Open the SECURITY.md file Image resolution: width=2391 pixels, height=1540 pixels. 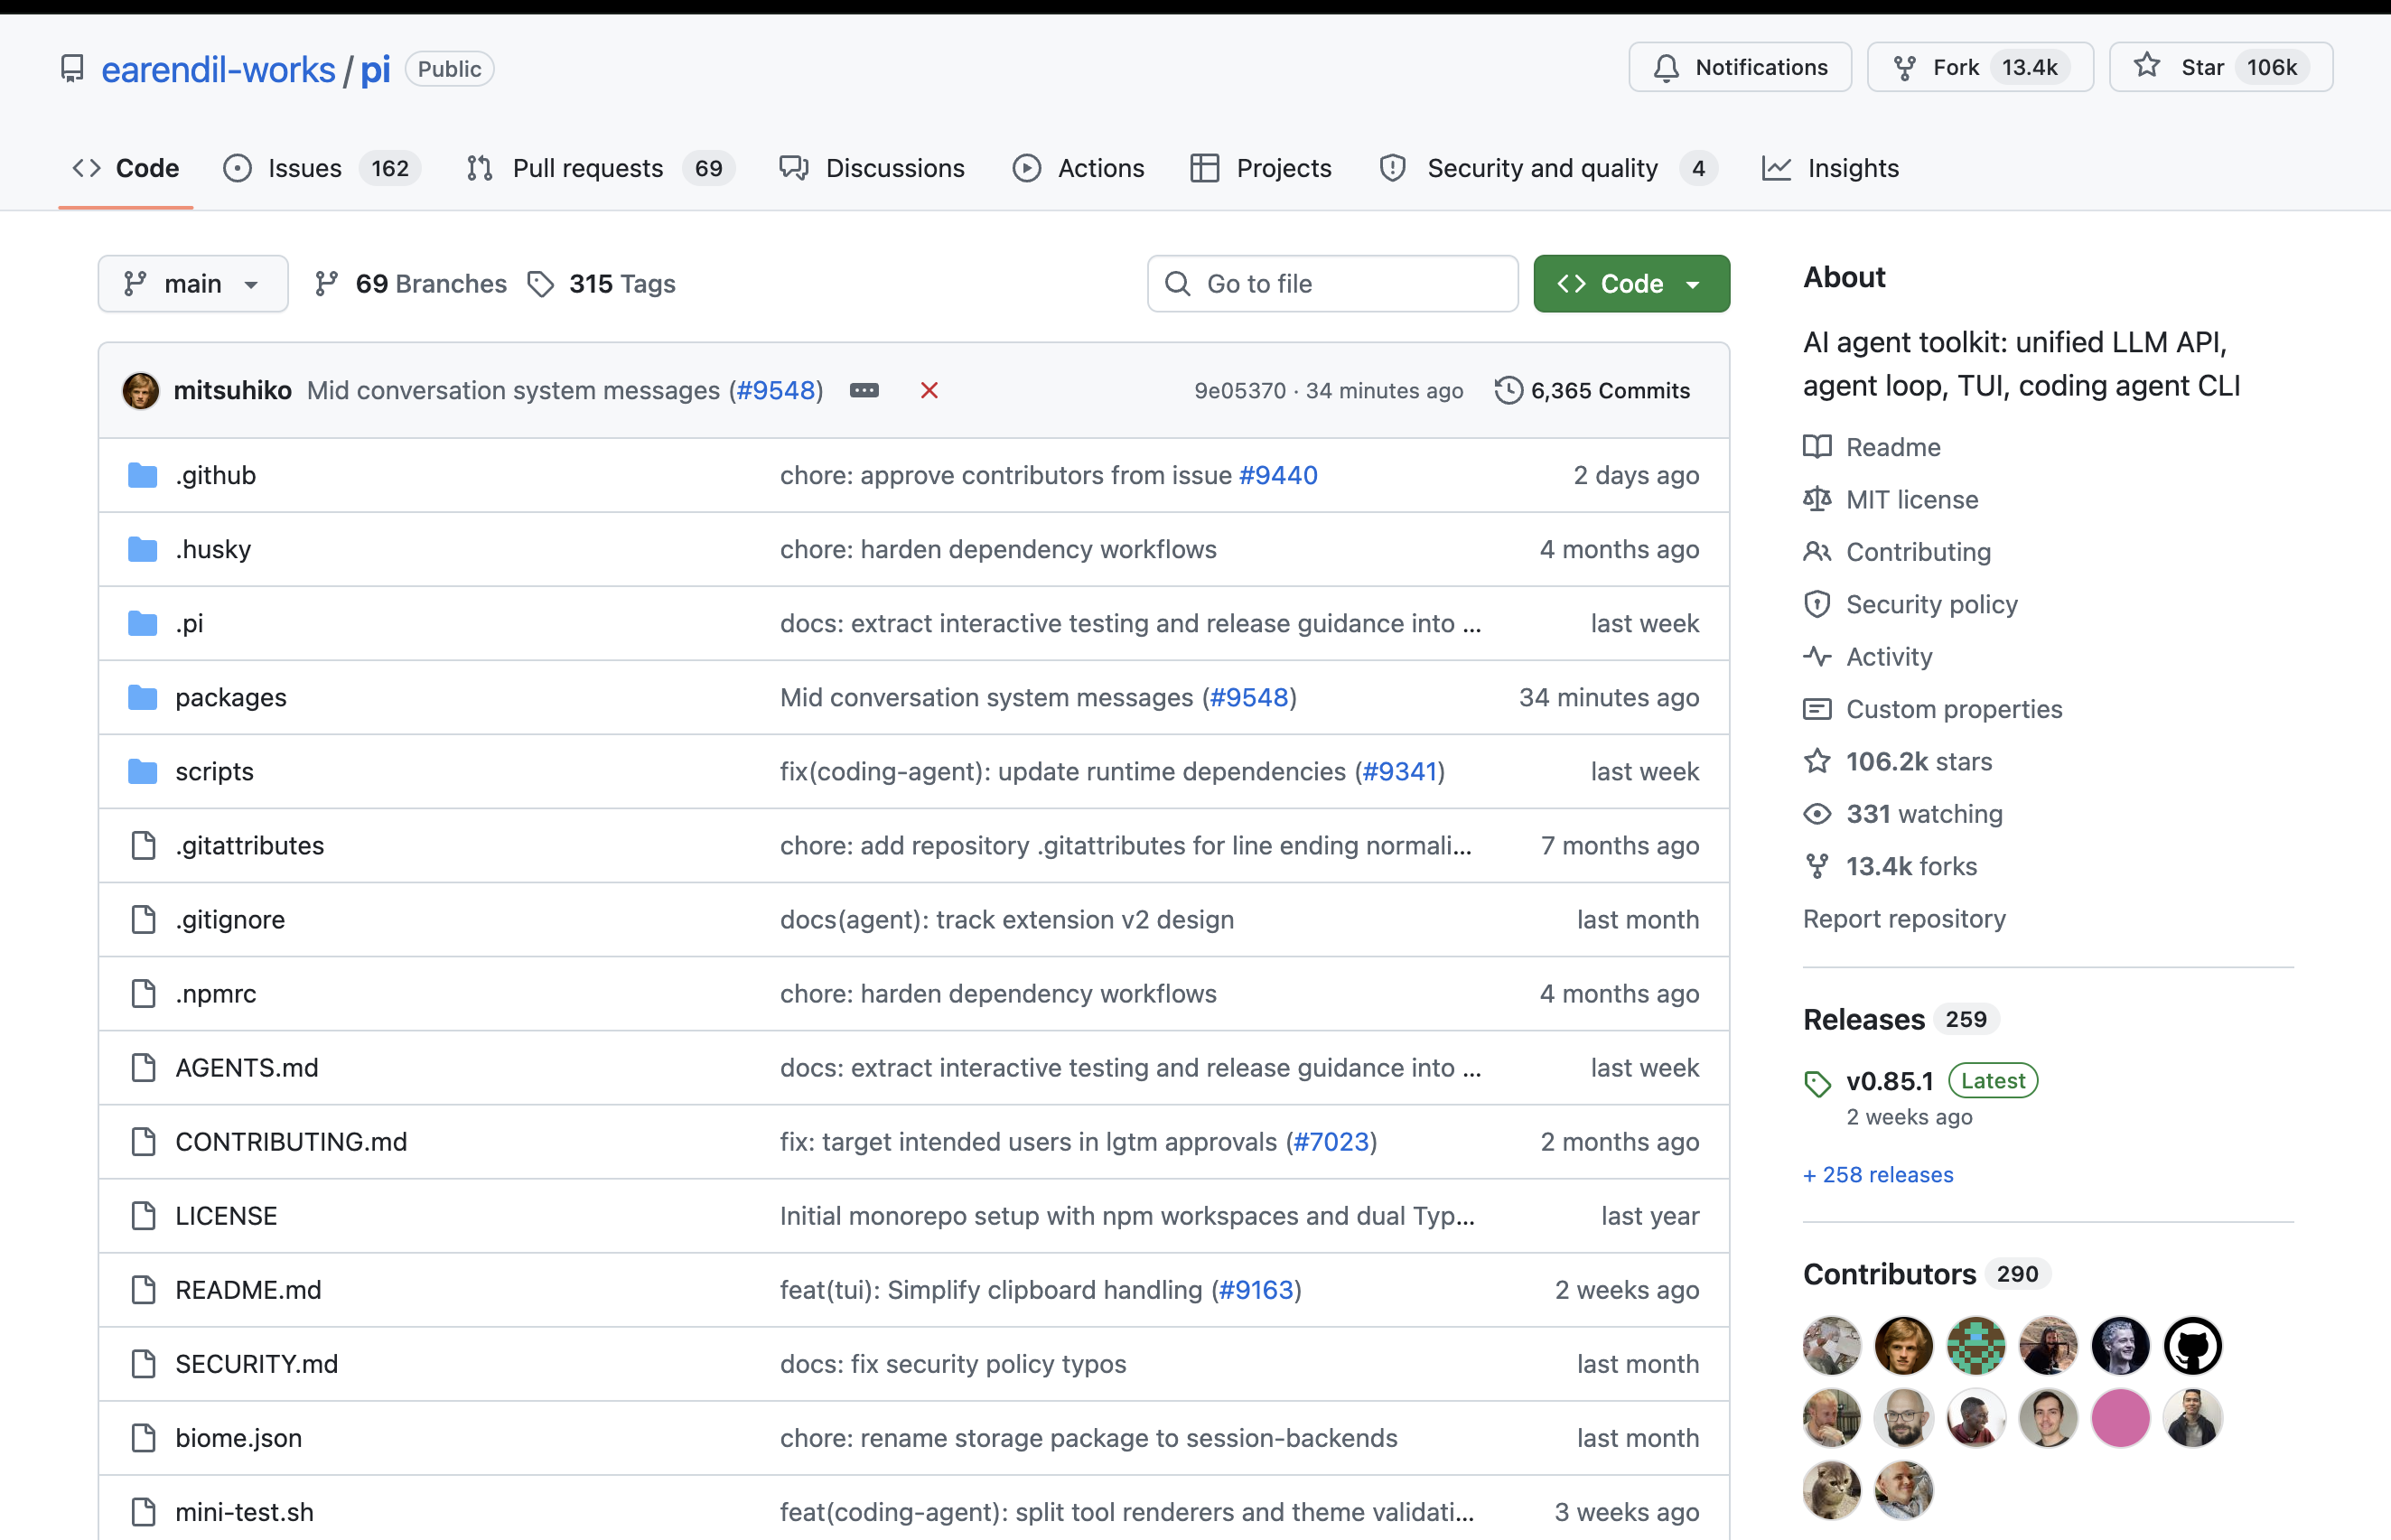pos(257,1363)
